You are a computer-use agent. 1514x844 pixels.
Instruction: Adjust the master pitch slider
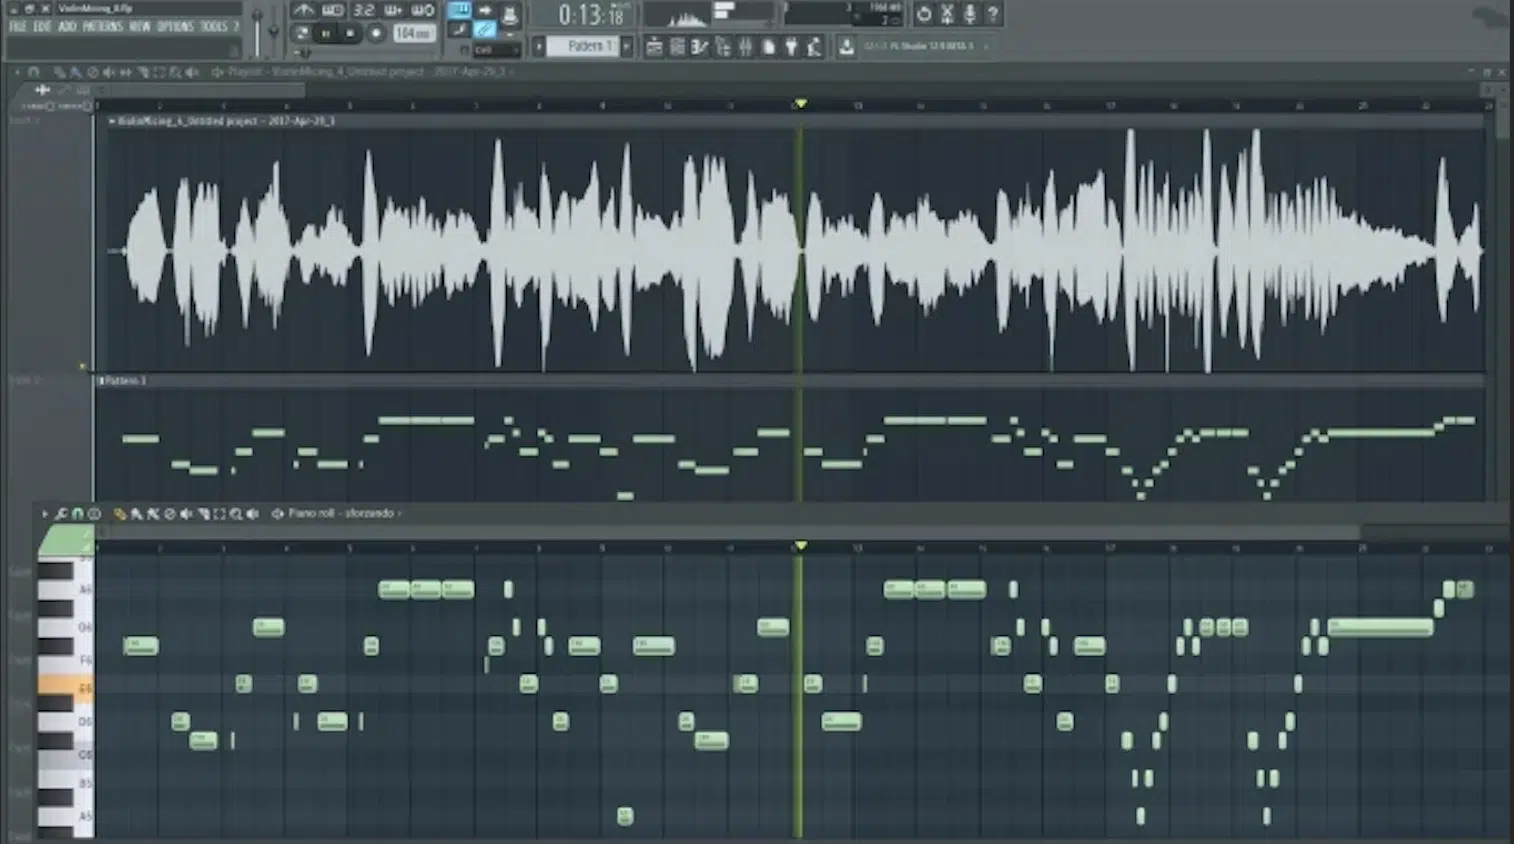click(x=273, y=30)
